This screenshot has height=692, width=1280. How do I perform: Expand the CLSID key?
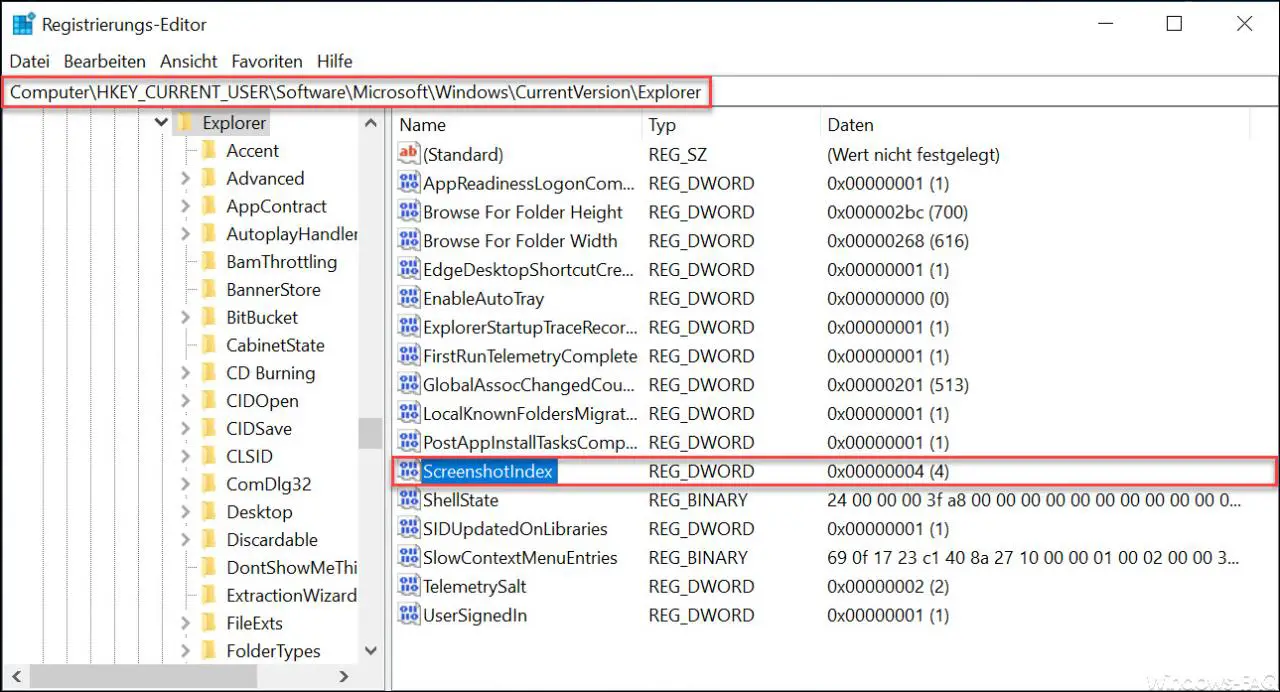pos(185,457)
